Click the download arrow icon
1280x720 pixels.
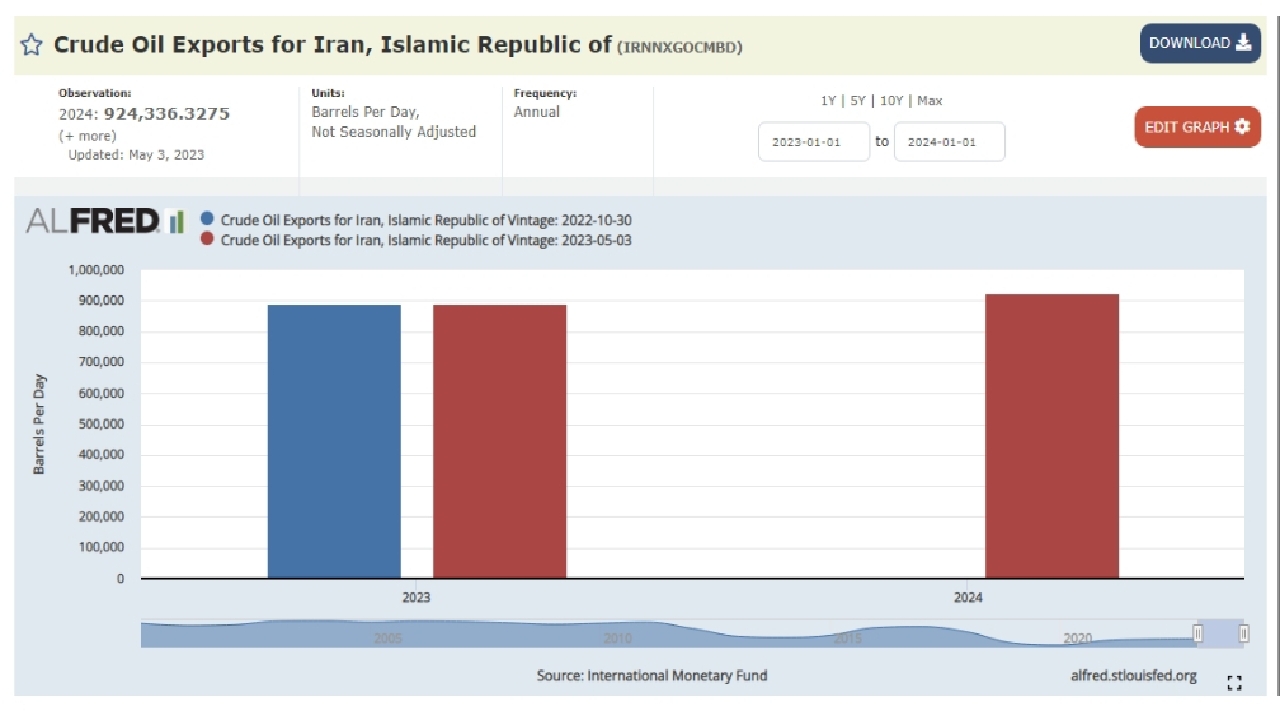coord(1244,42)
